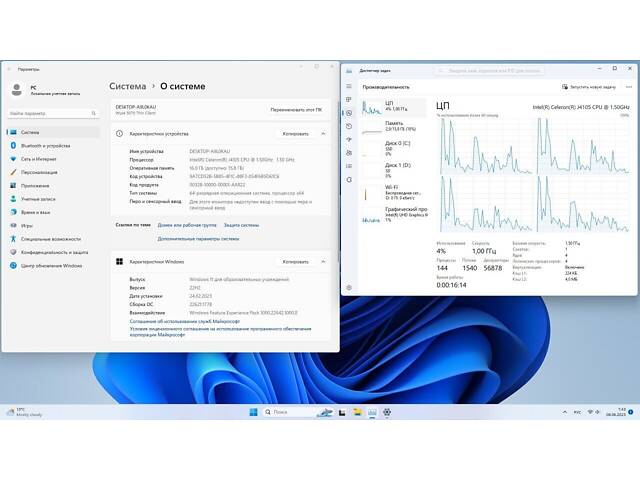Open Приложения settings

tap(53, 186)
